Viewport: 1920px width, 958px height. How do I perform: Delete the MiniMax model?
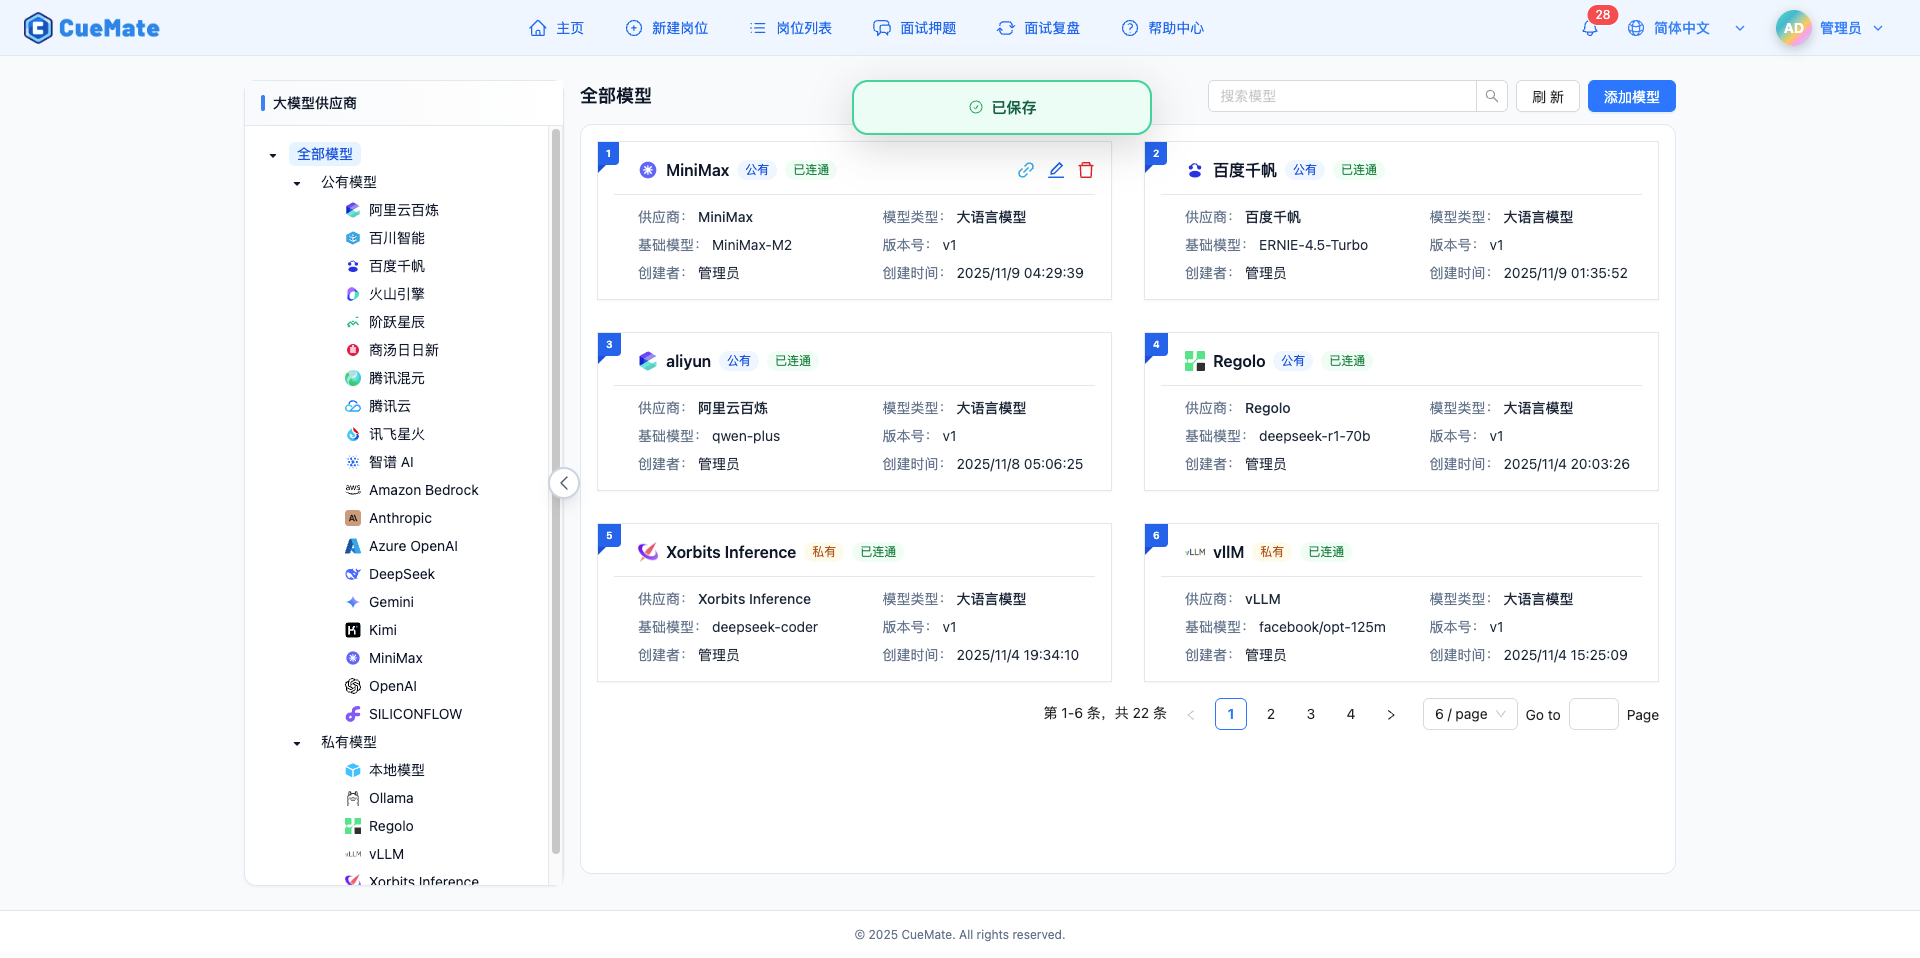(1086, 170)
